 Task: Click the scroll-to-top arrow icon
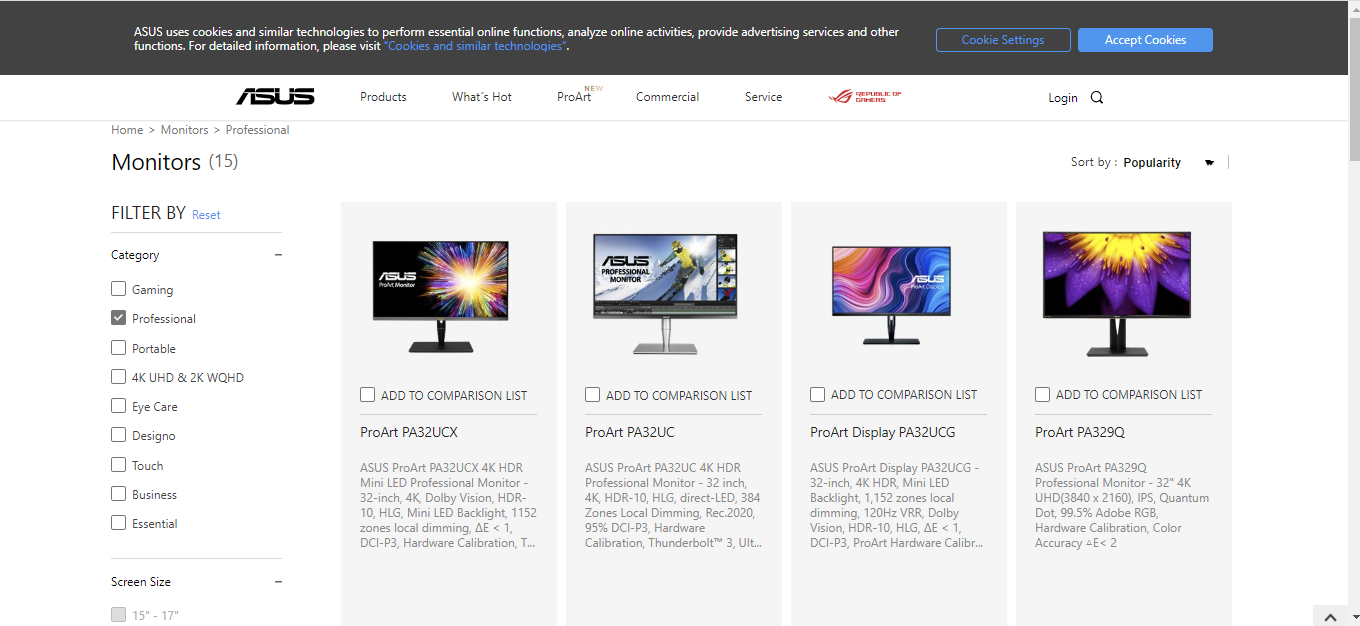click(1330, 616)
